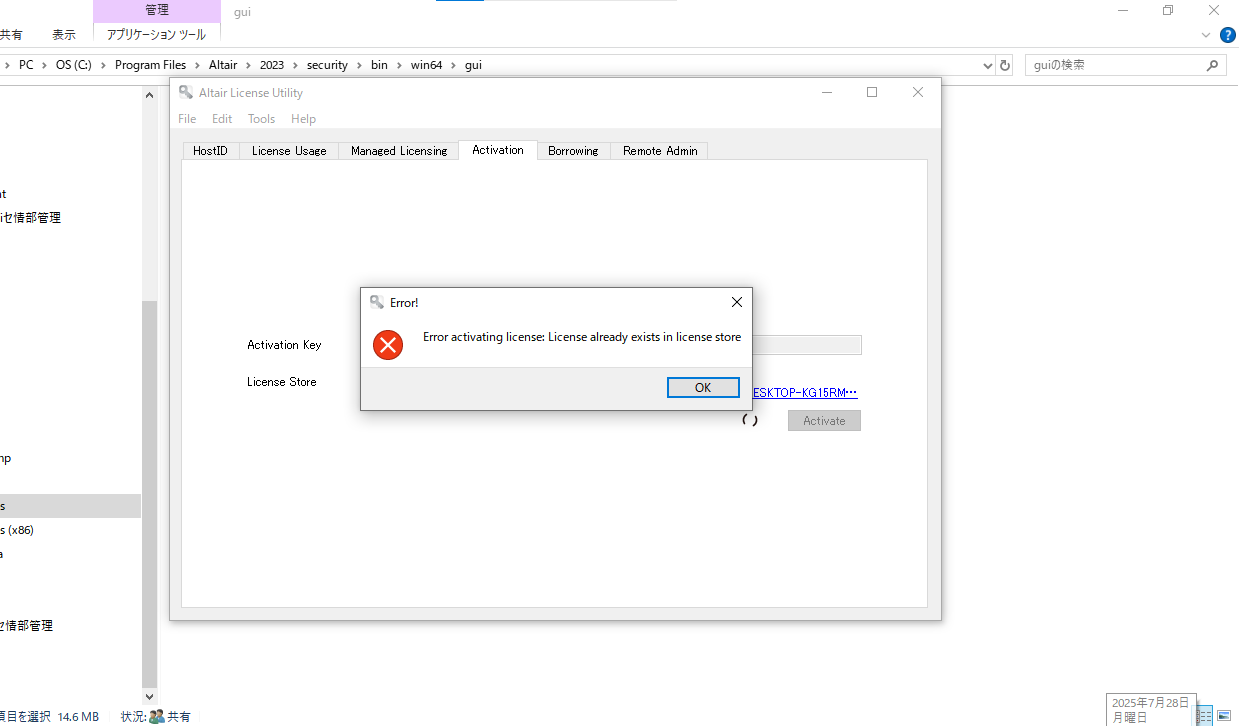
Task: Go to win64 folder in the breadcrumb
Action: 426,65
